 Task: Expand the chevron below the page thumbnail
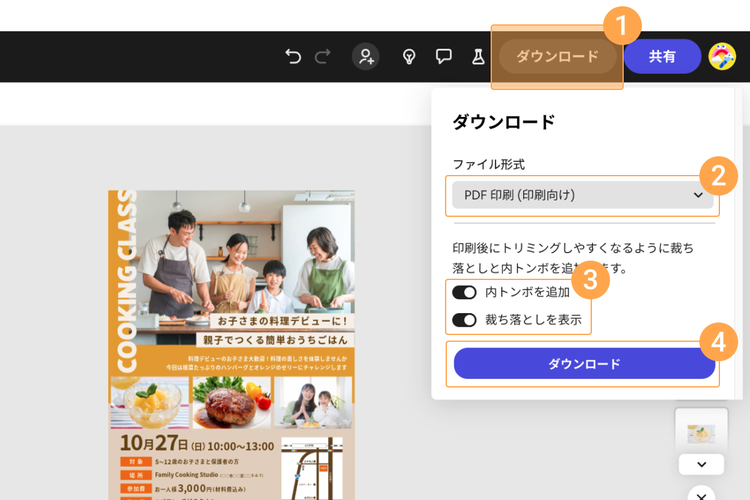tap(701, 465)
